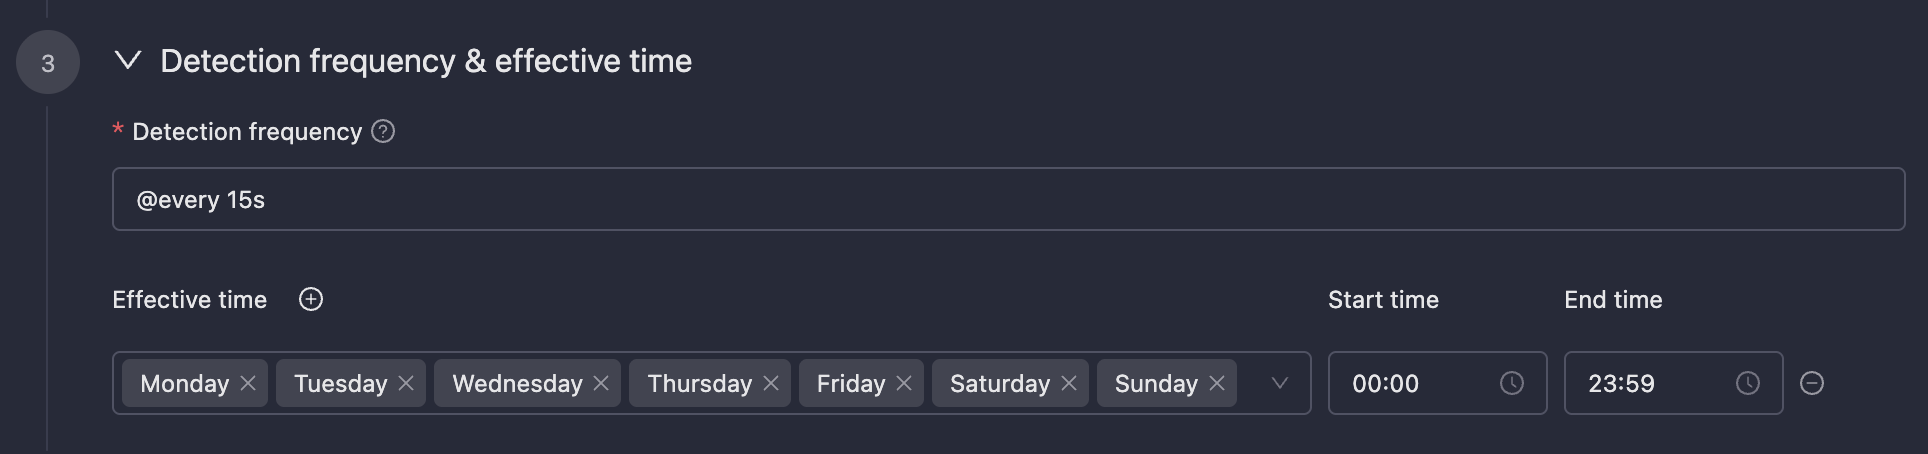This screenshot has width=1928, height=454.
Task: Open the Start time clock picker
Action: click(1511, 383)
